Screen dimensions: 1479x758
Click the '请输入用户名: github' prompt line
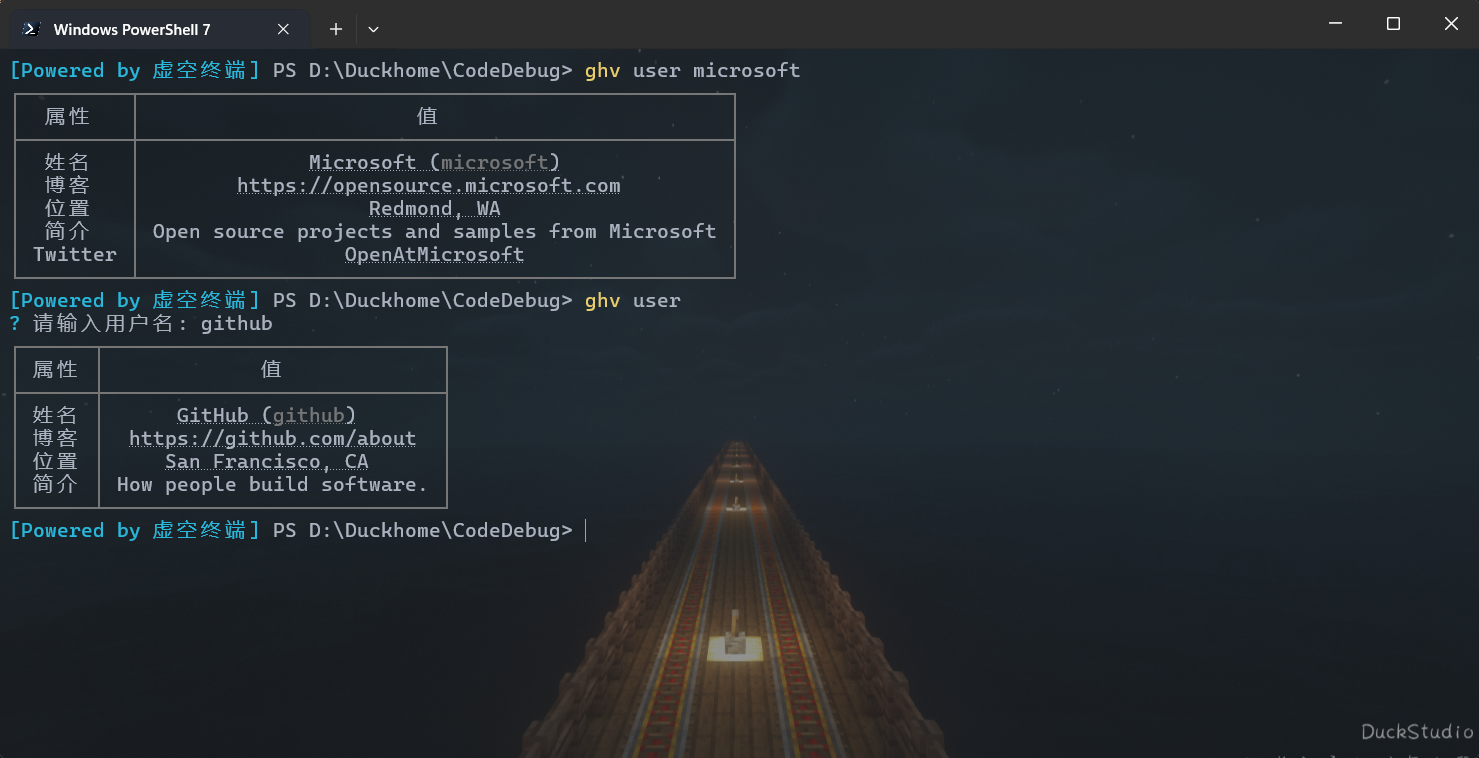coord(141,324)
